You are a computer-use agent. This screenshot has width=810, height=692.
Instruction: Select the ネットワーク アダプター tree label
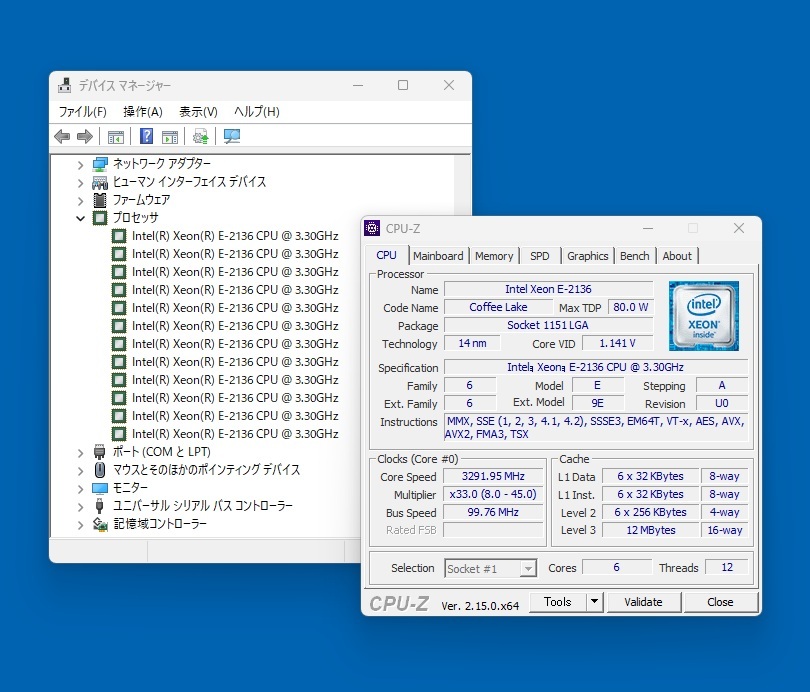(162, 164)
